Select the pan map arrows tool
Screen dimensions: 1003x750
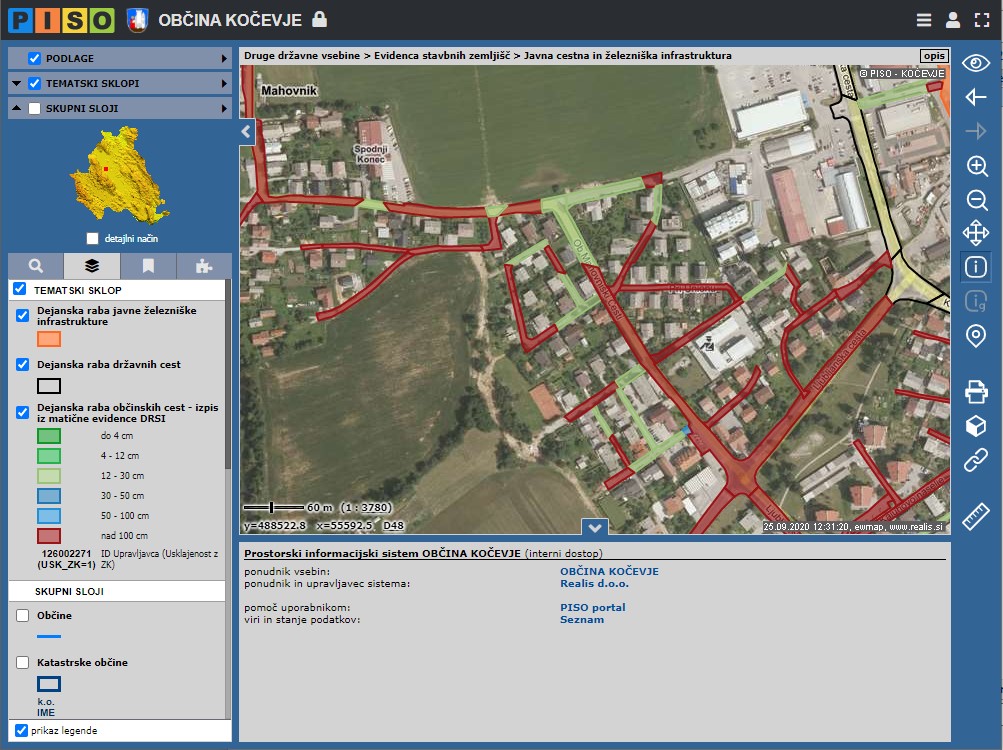(976, 234)
